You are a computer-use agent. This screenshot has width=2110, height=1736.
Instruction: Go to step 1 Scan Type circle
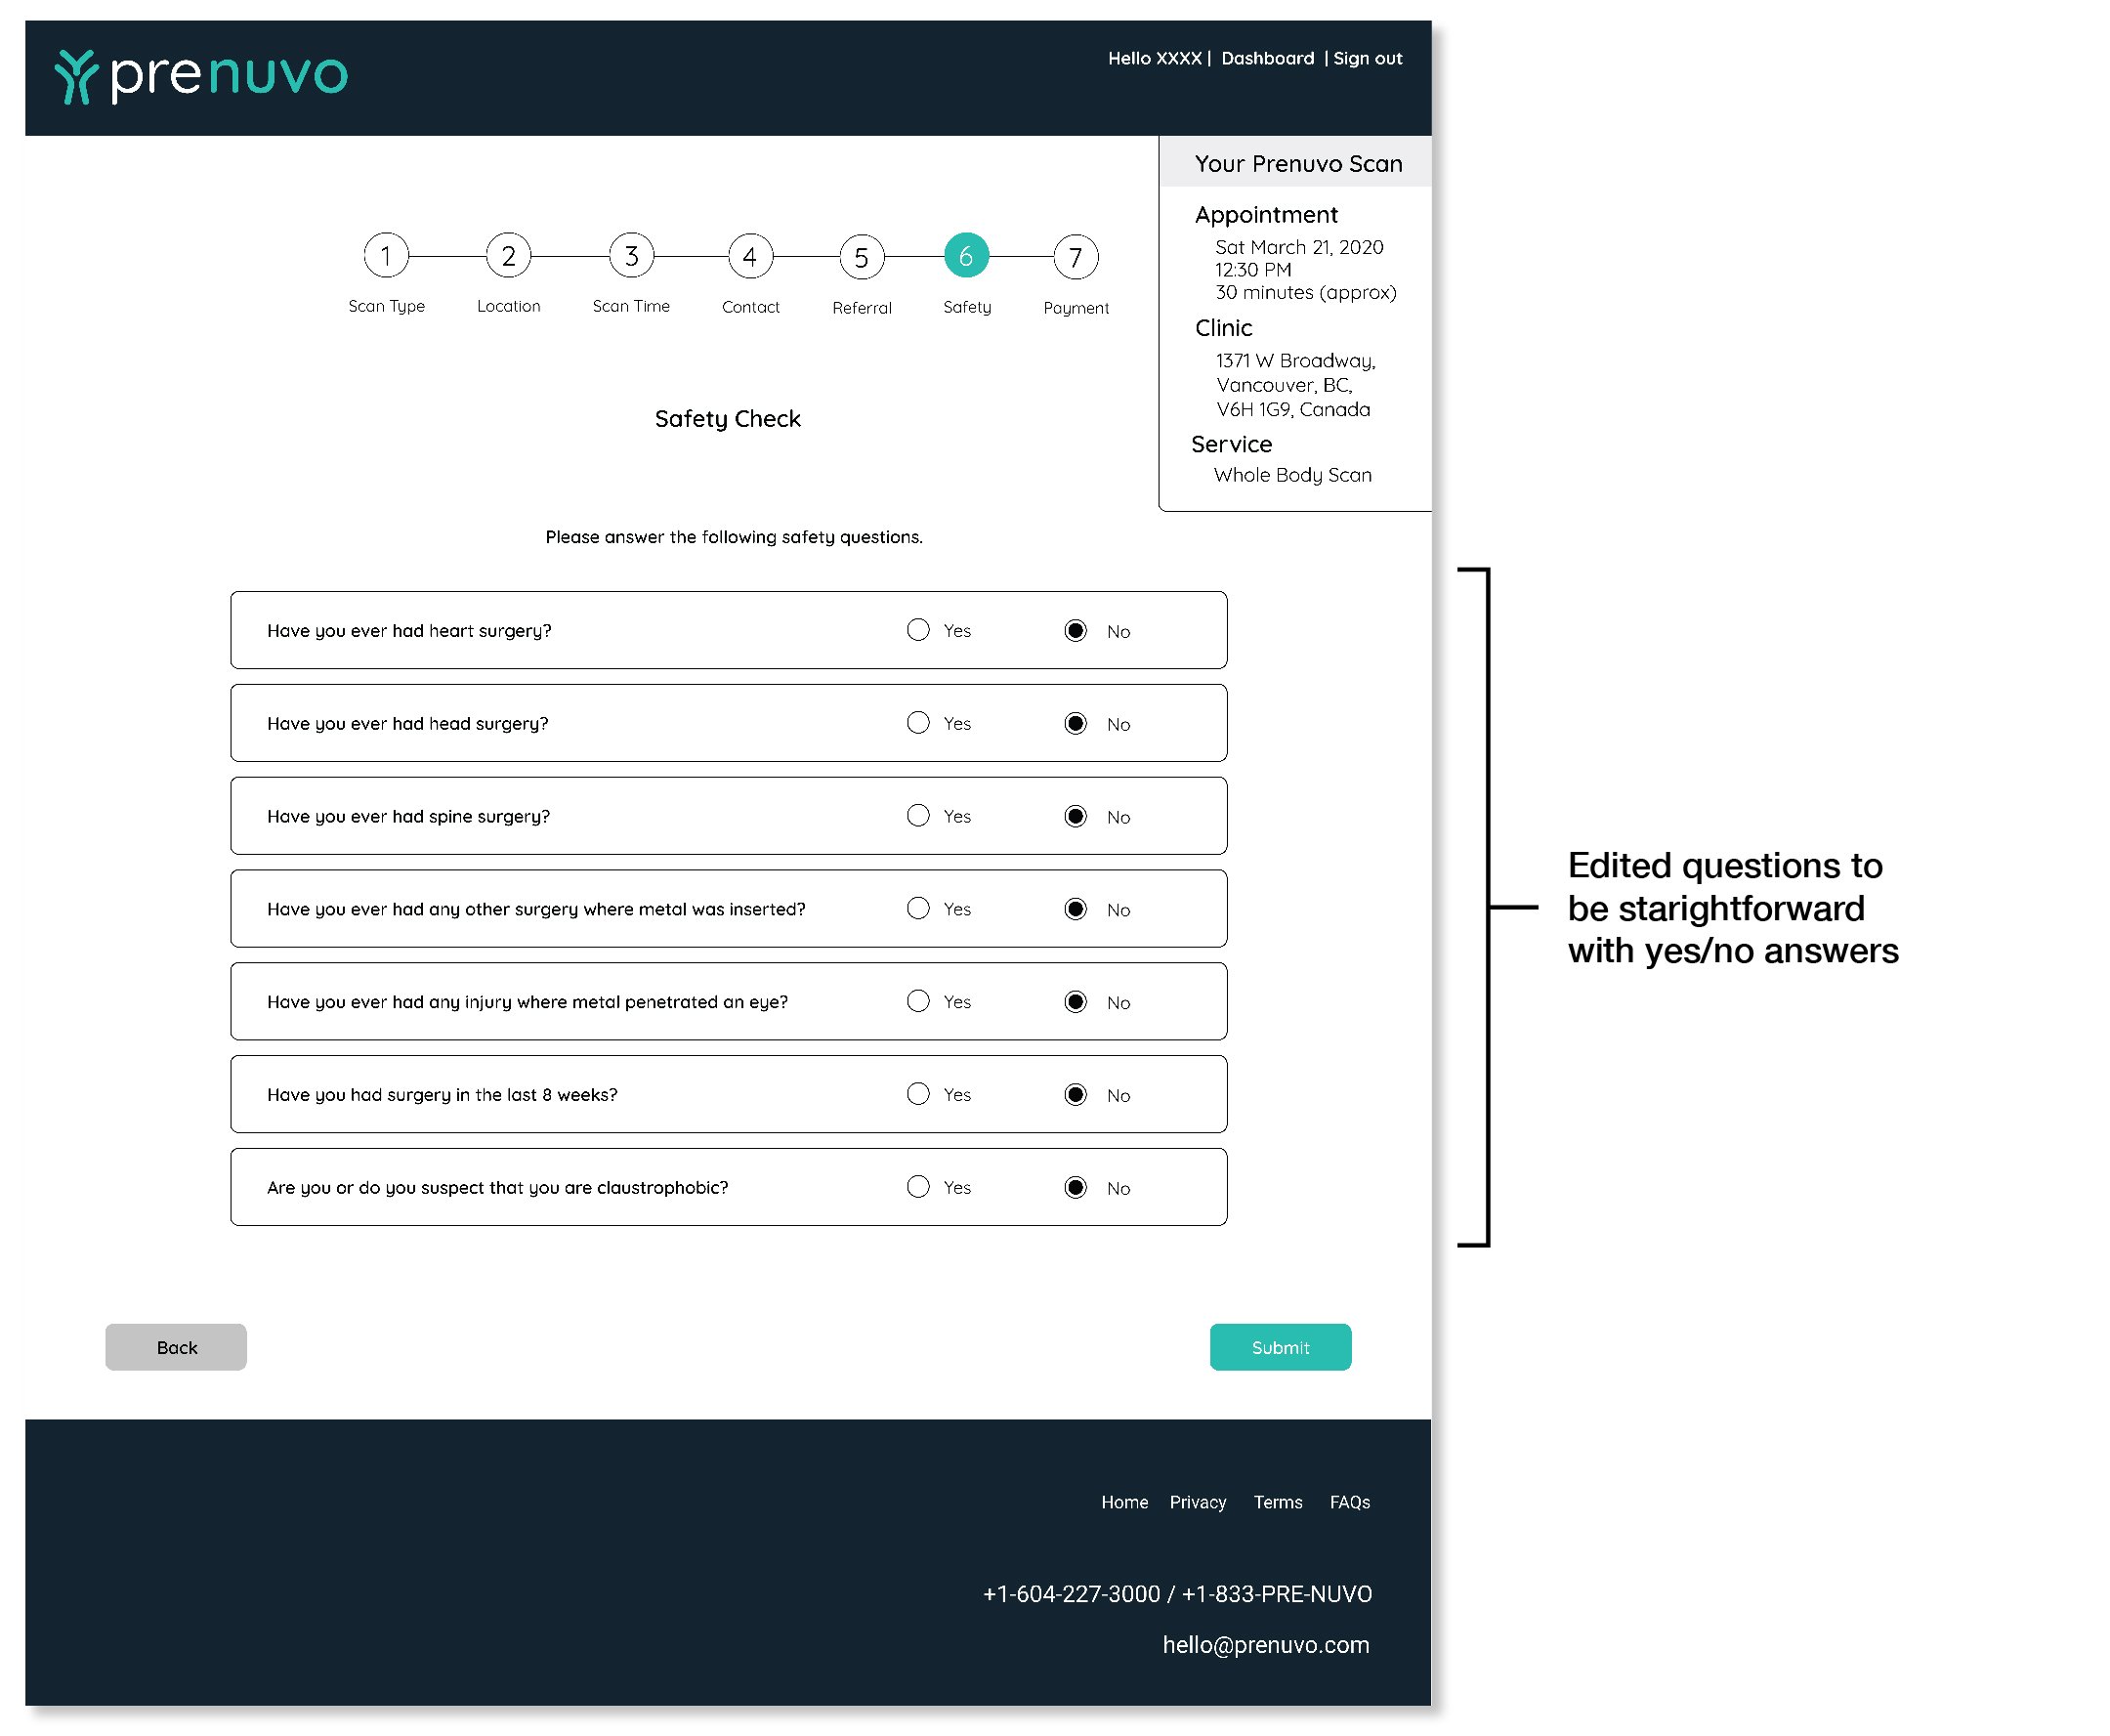386,255
